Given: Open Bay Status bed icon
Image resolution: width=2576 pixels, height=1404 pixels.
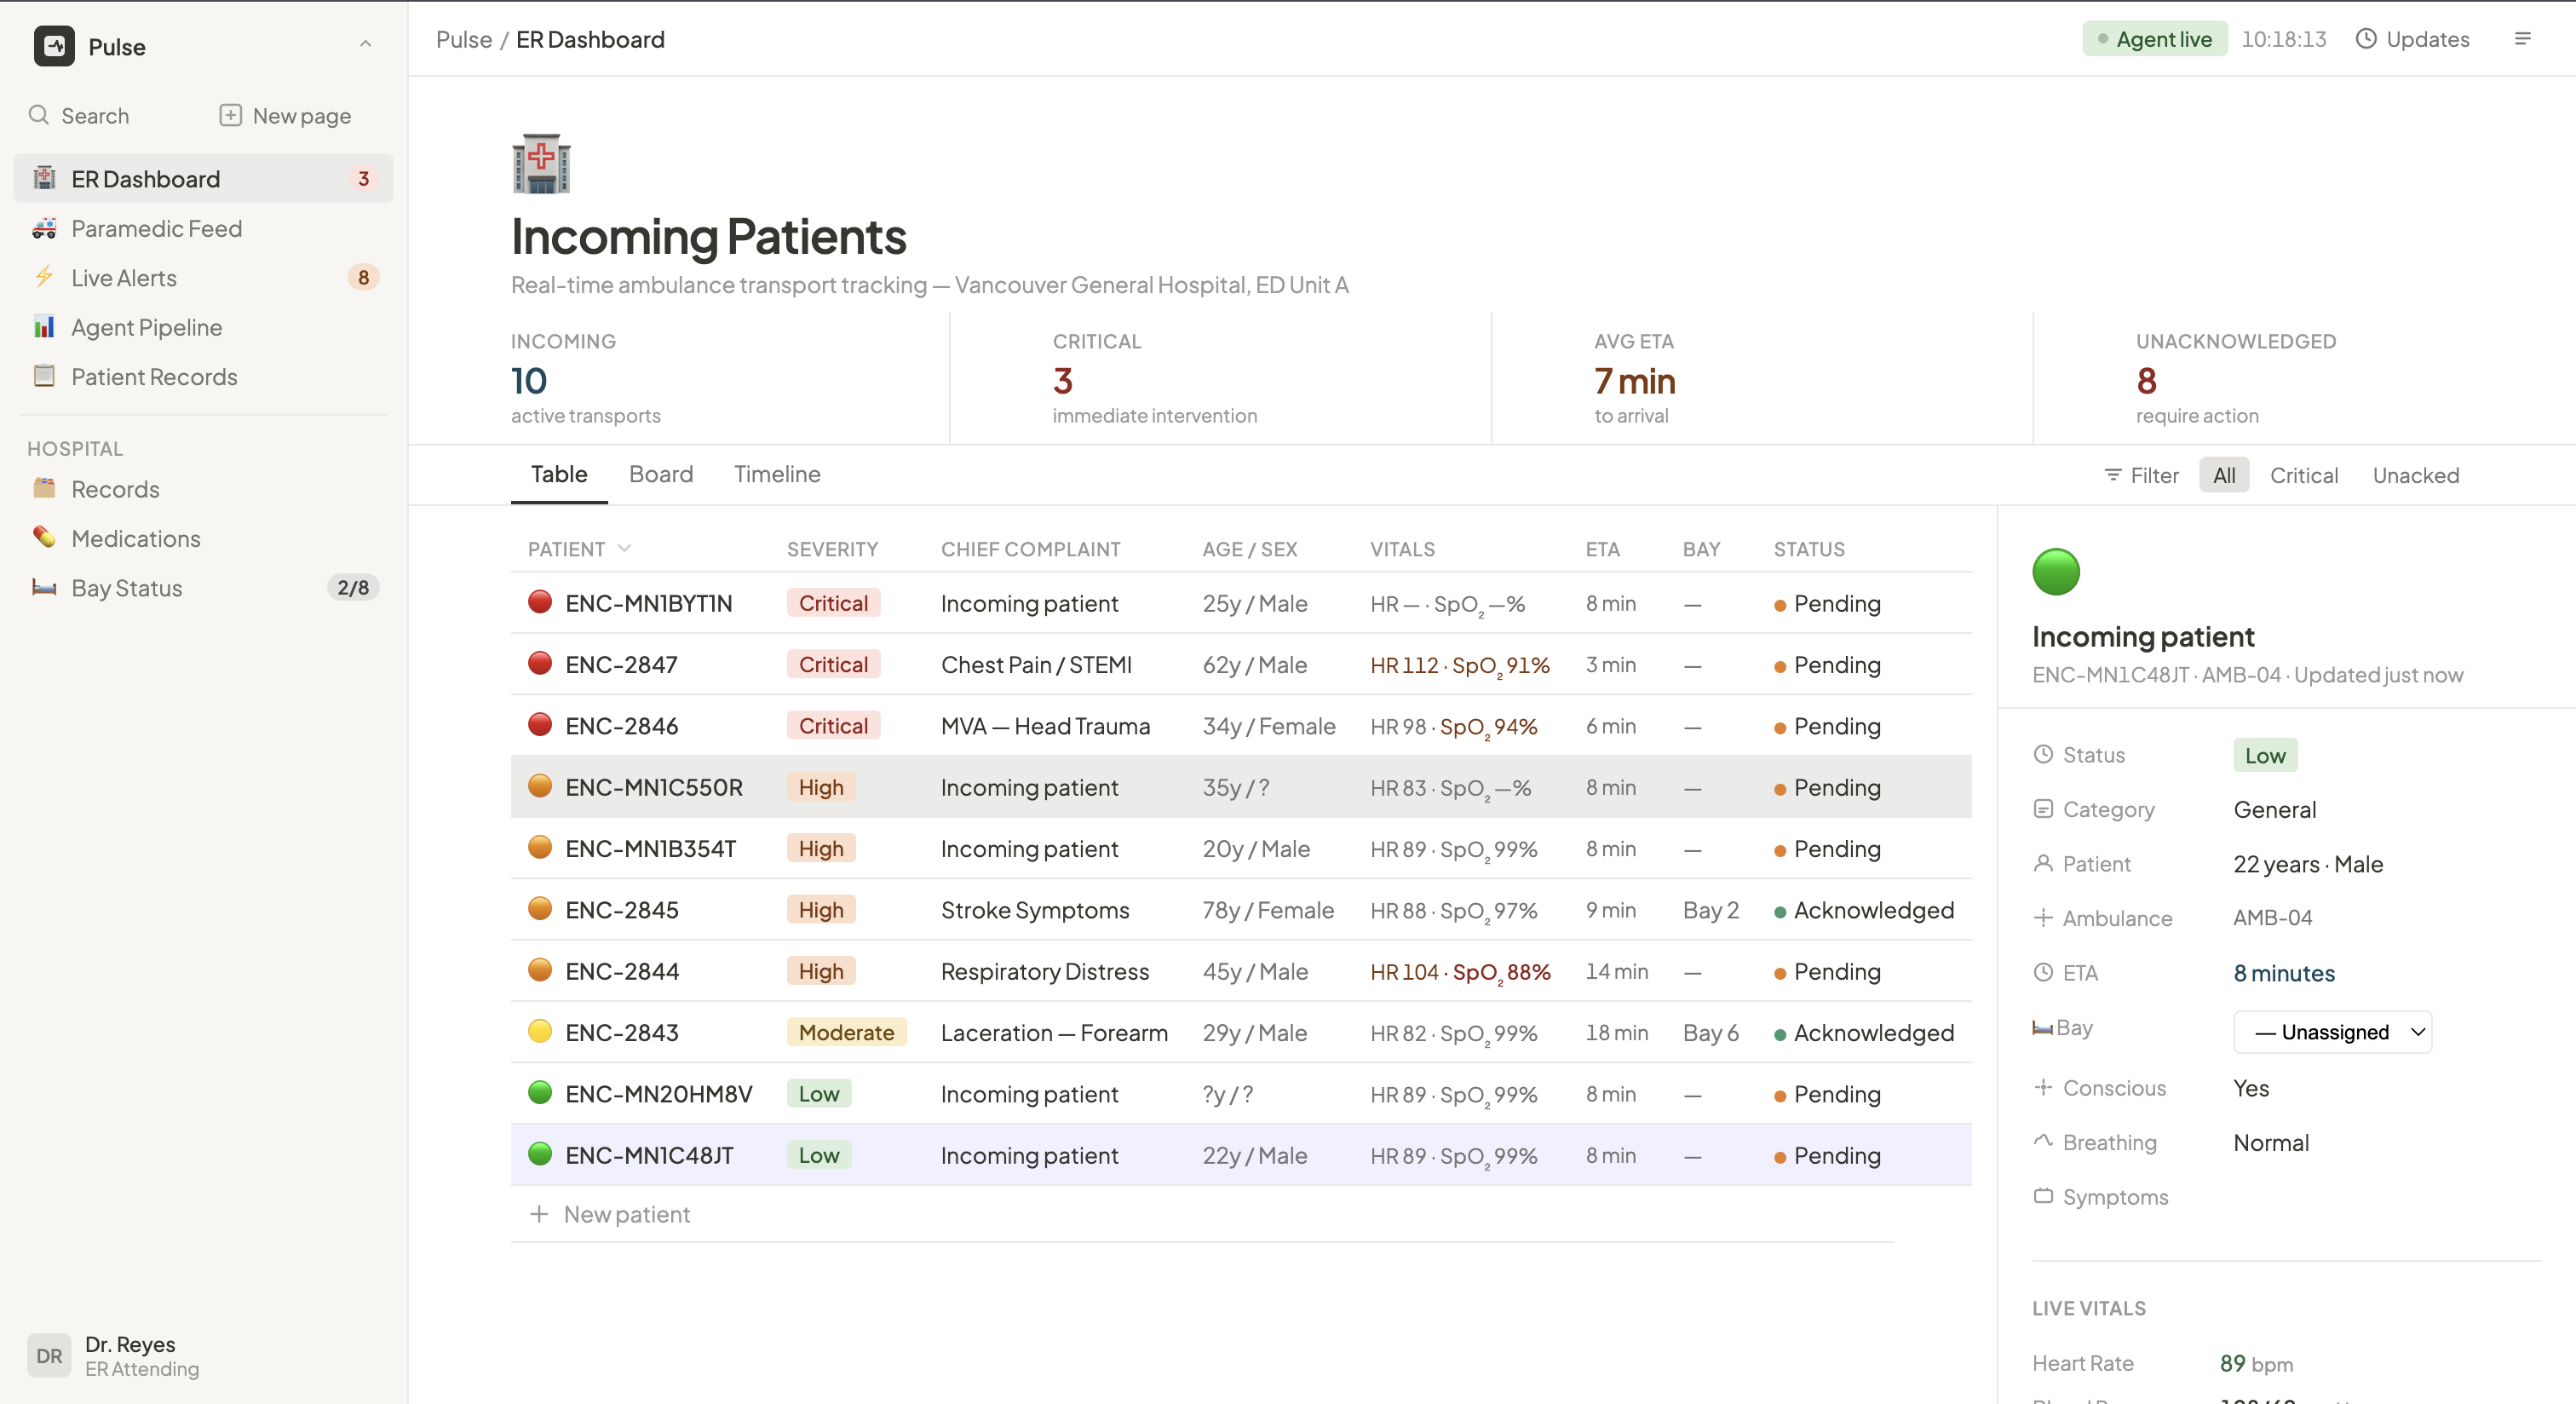Looking at the screenshot, I should click(44, 588).
